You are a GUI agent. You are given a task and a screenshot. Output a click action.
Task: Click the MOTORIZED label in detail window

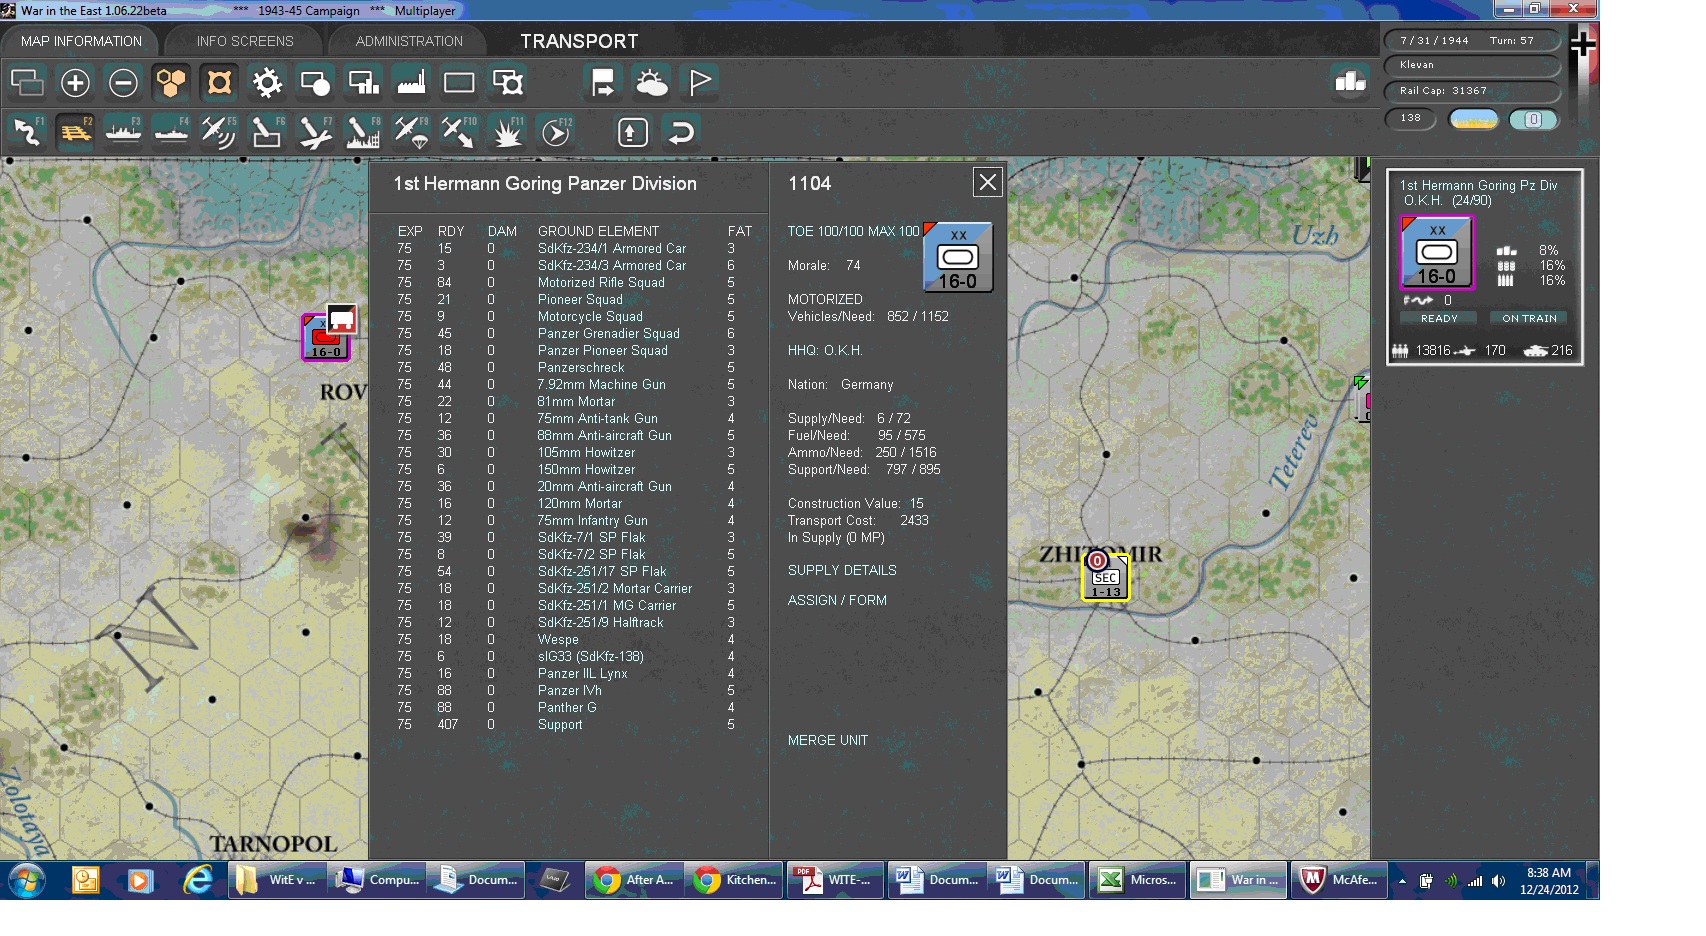(825, 299)
